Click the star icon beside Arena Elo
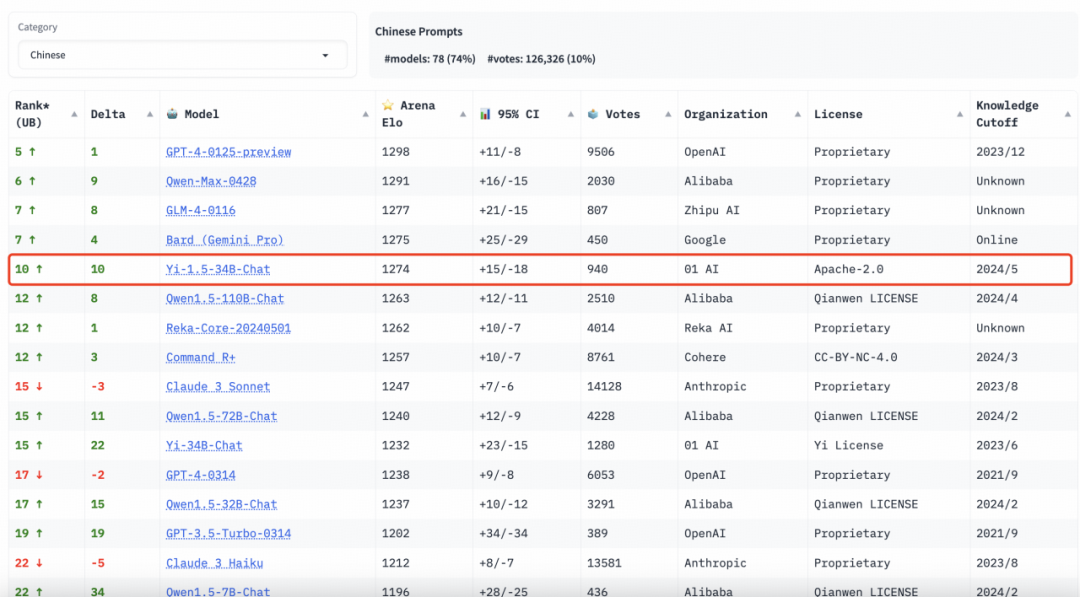The image size is (1080, 597). point(388,105)
